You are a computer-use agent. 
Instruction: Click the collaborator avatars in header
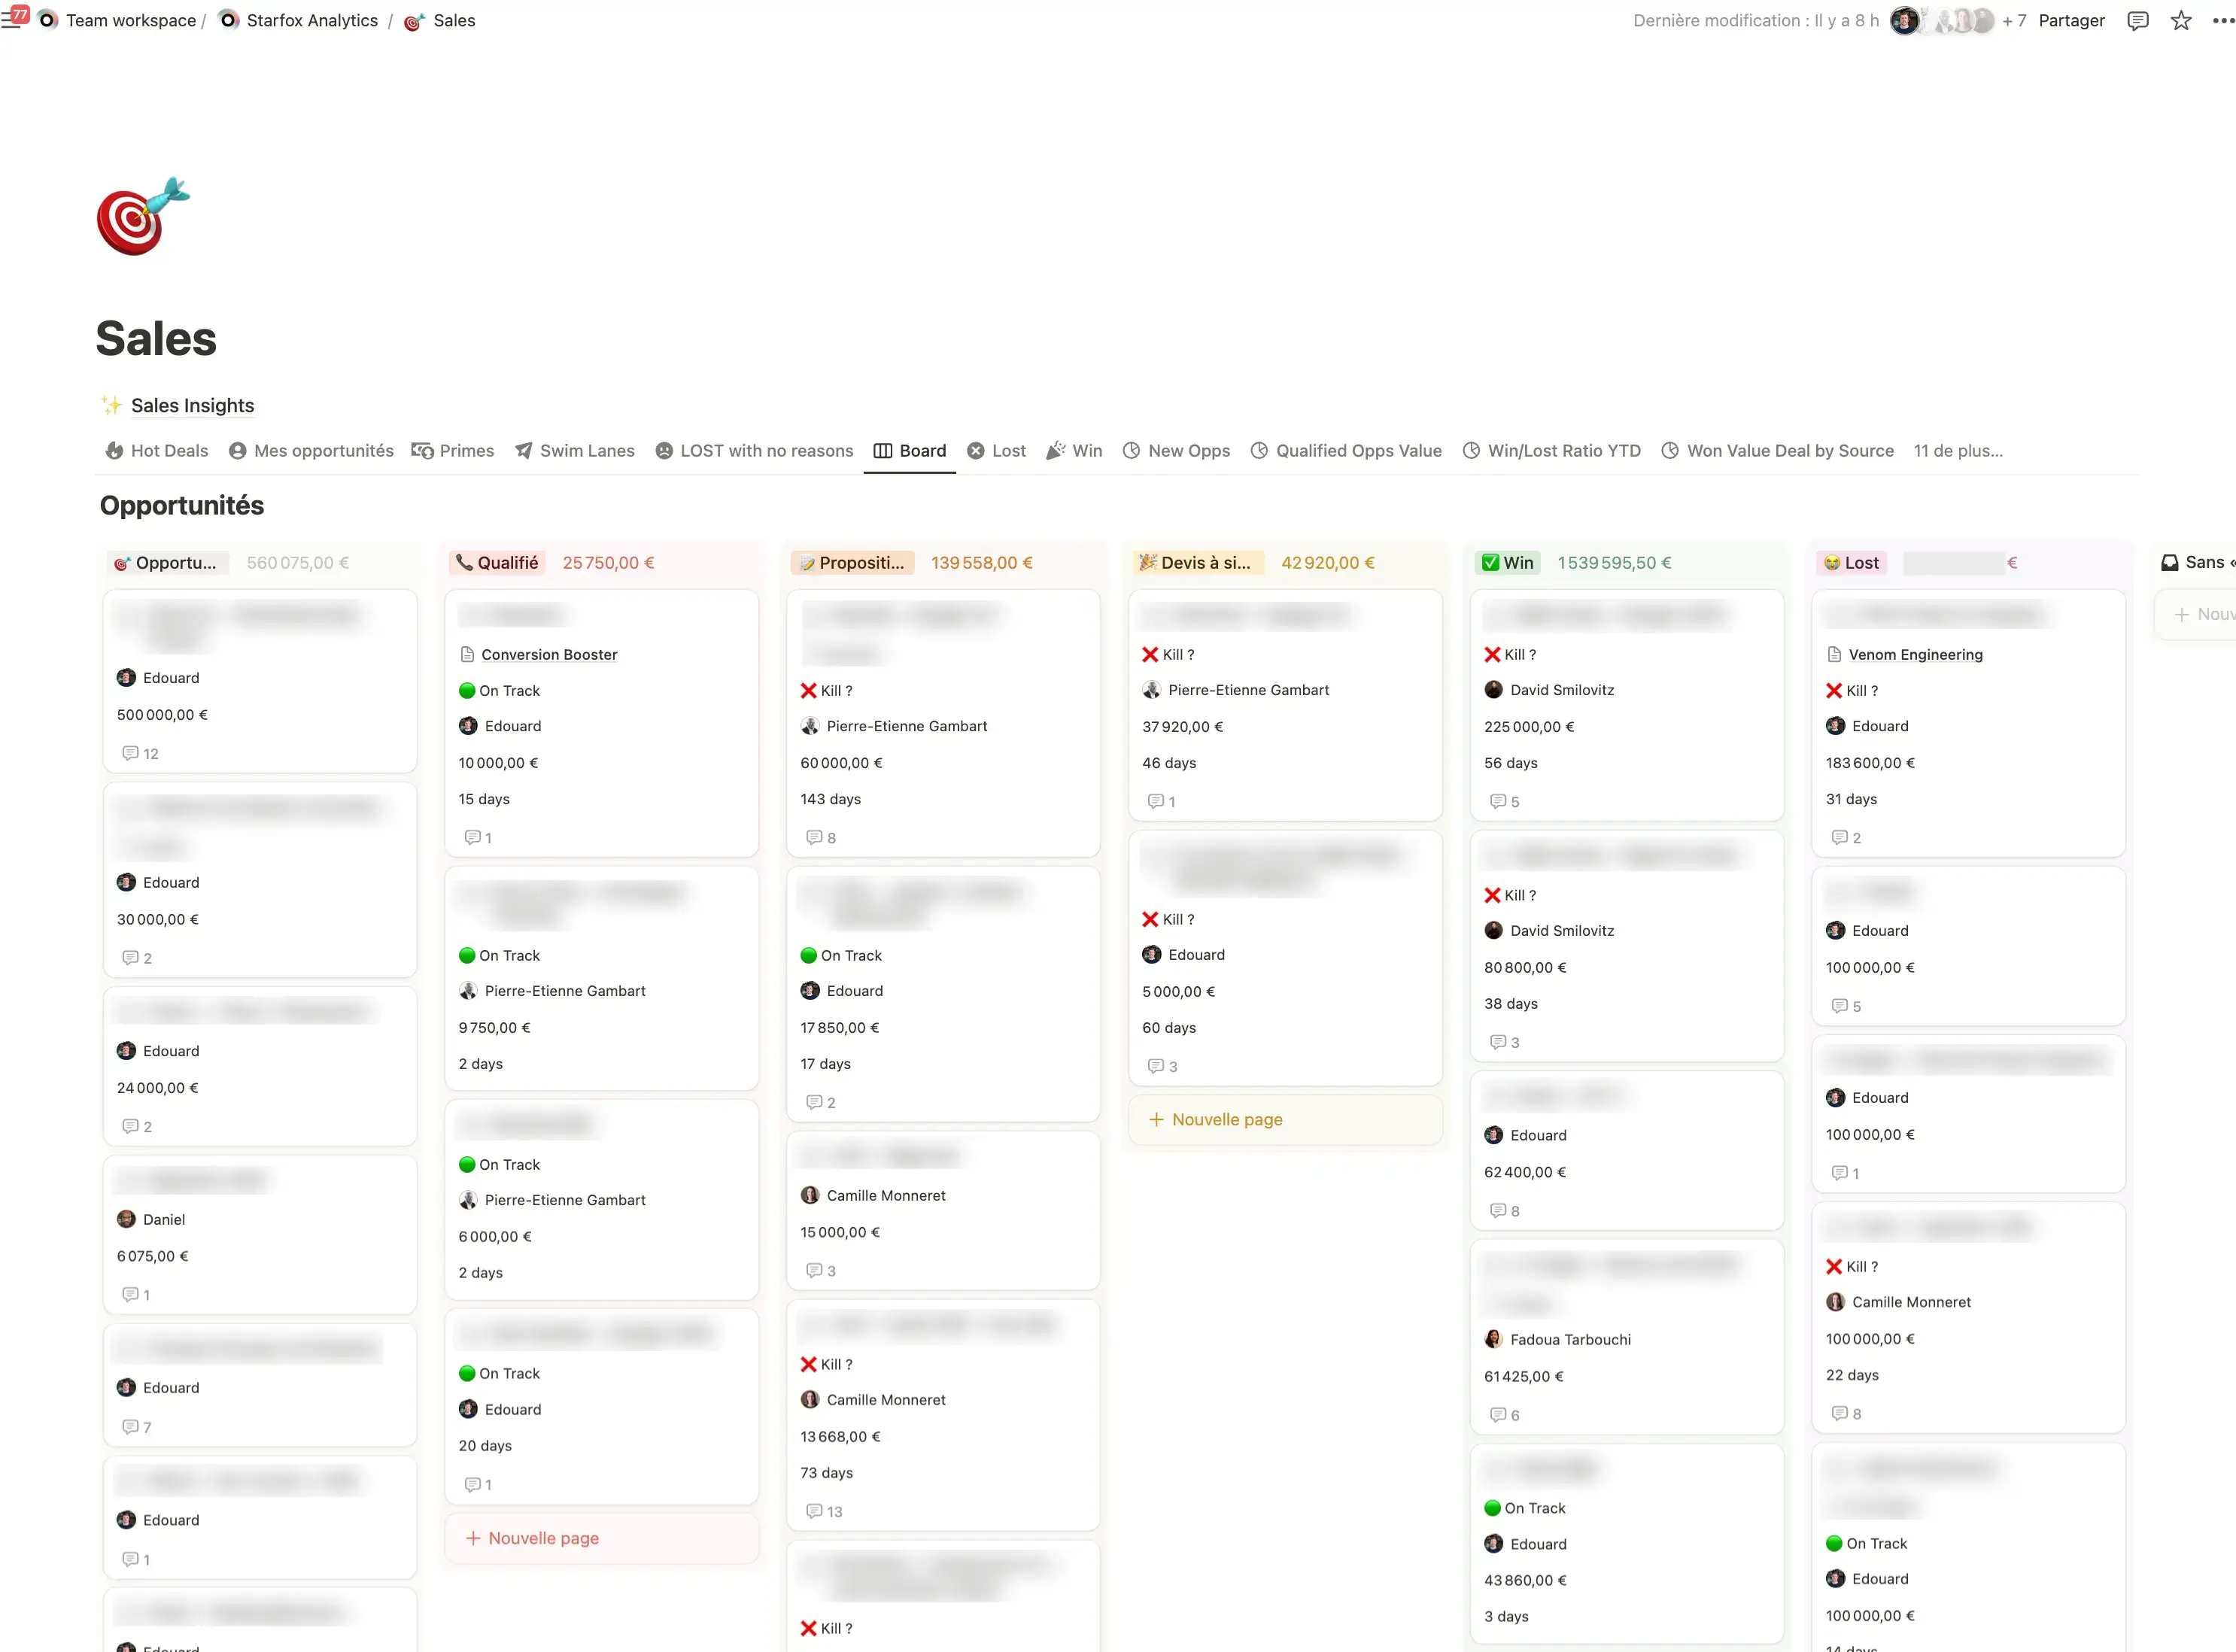[1944, 21]
